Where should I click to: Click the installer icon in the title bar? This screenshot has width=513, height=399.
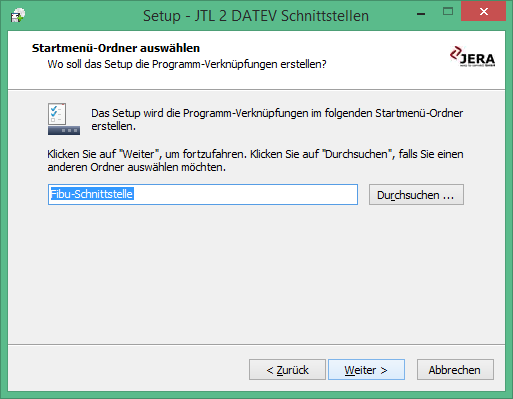18,15
